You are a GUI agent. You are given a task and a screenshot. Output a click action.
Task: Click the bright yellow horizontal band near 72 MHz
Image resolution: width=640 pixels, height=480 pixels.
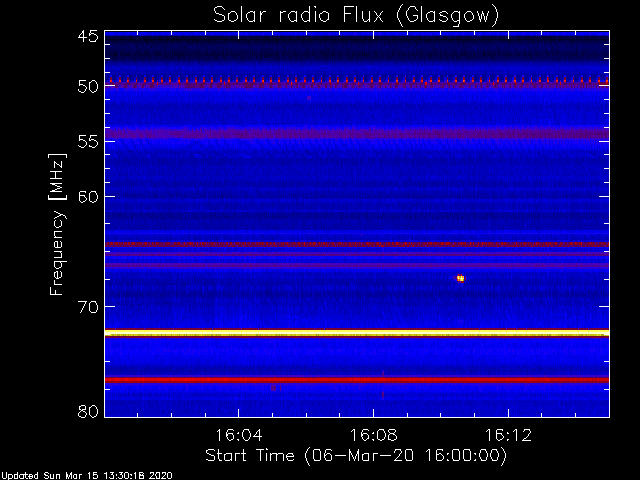coord(357,333)
